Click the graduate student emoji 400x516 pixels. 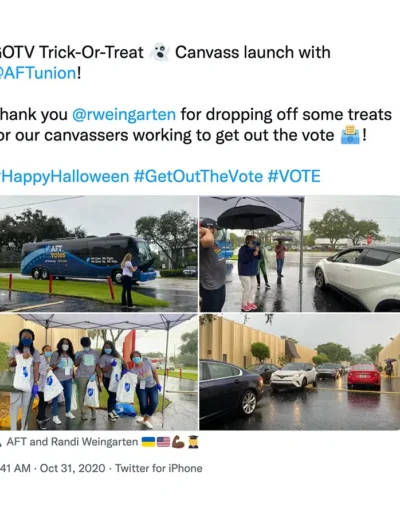(x=193, y=442)
